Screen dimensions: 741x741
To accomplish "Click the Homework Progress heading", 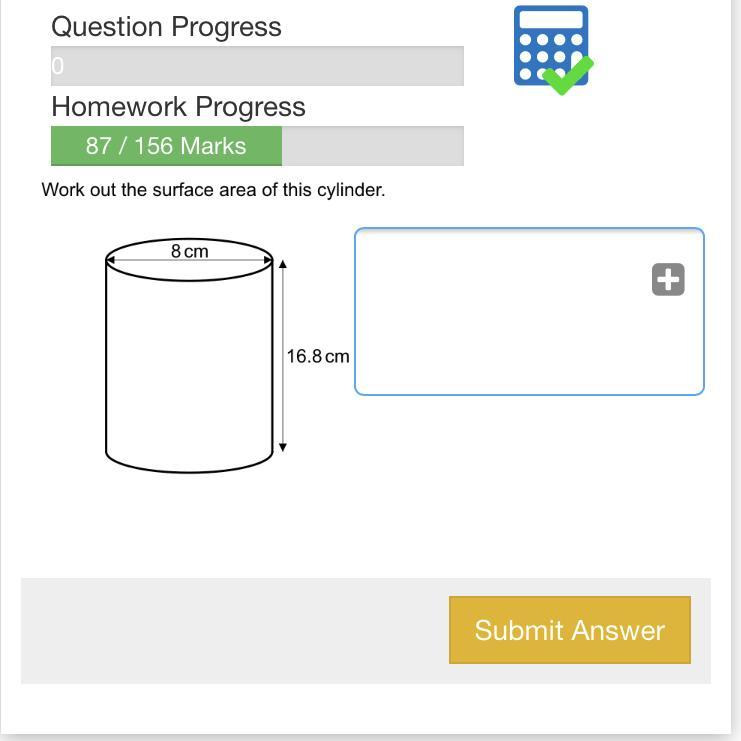I will [x=178, y=107].
